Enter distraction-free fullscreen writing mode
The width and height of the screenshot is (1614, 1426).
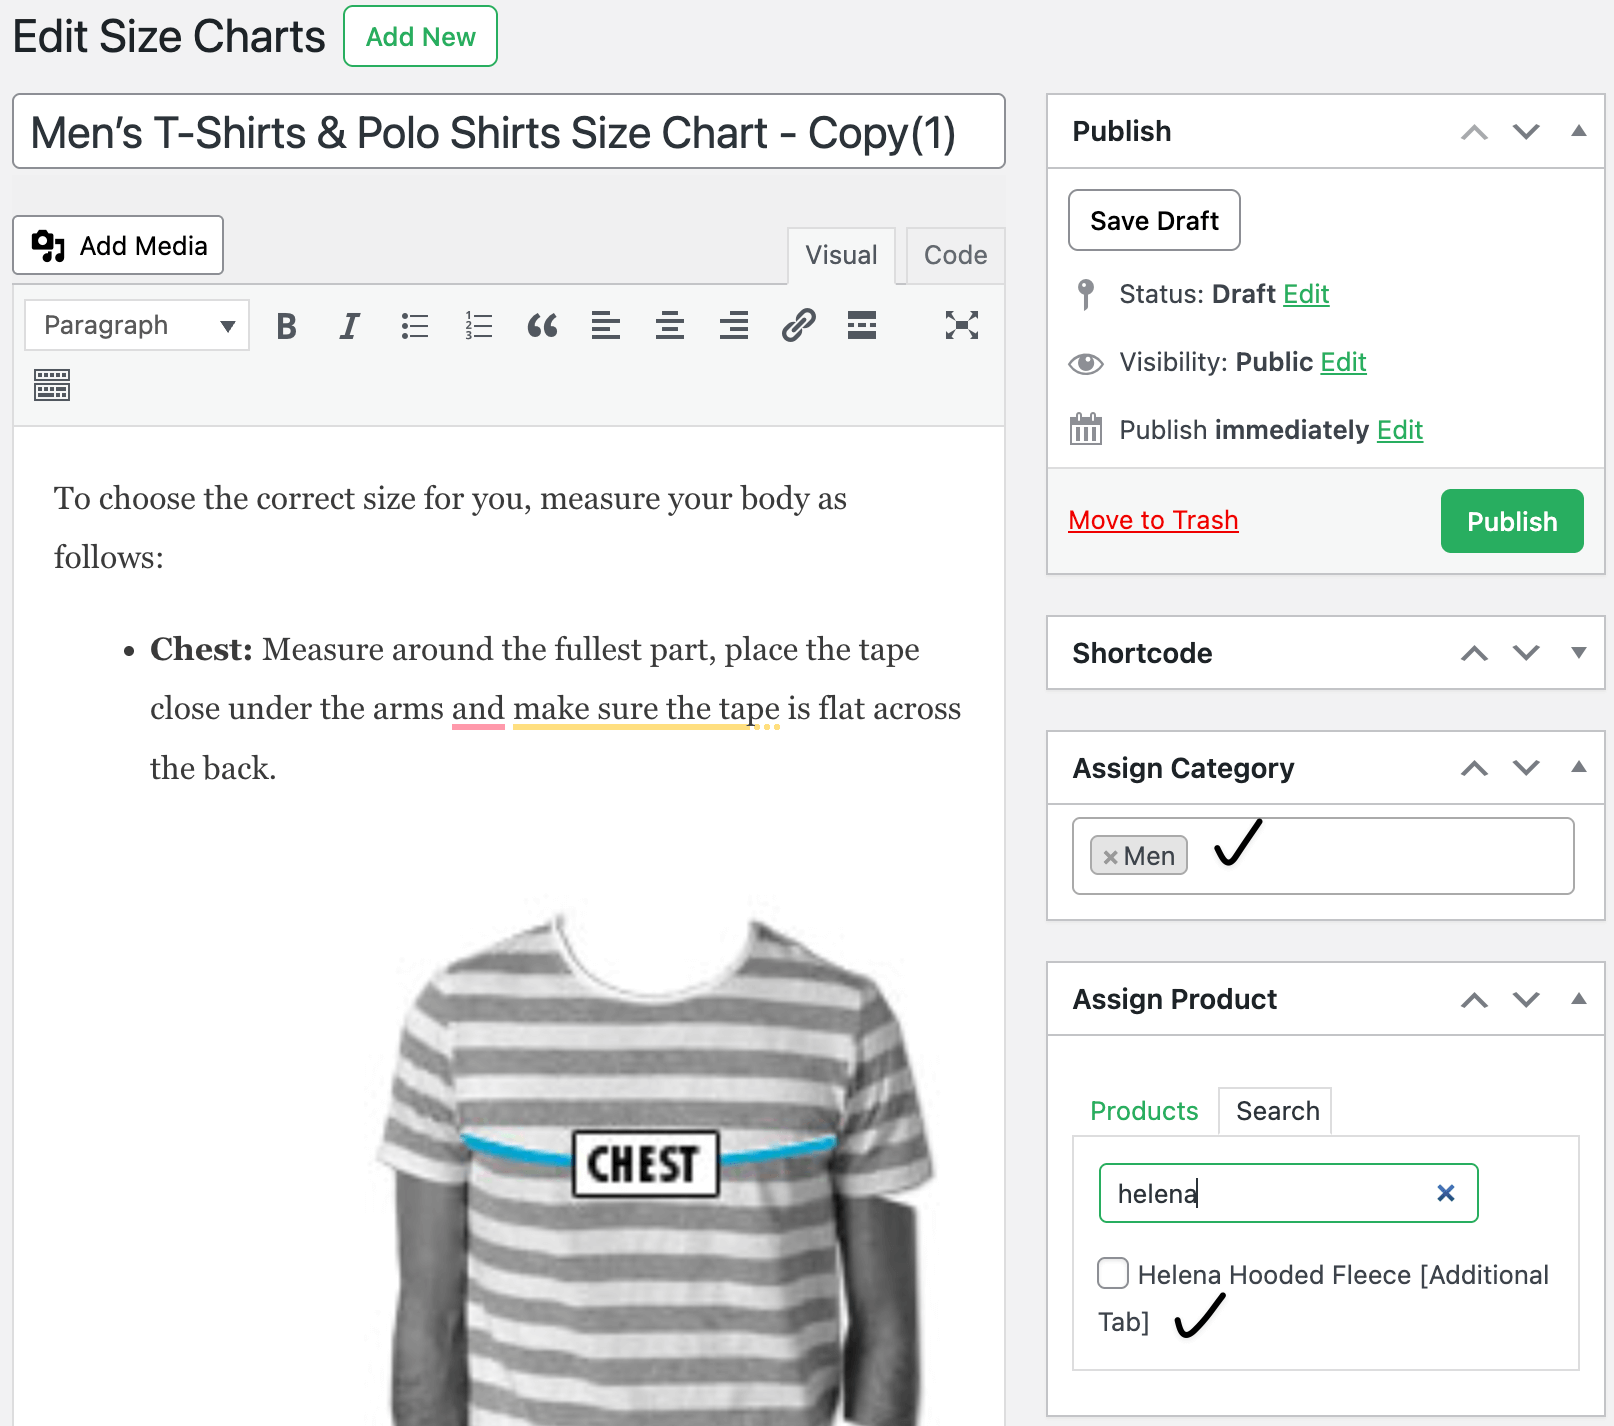[962, 325]
